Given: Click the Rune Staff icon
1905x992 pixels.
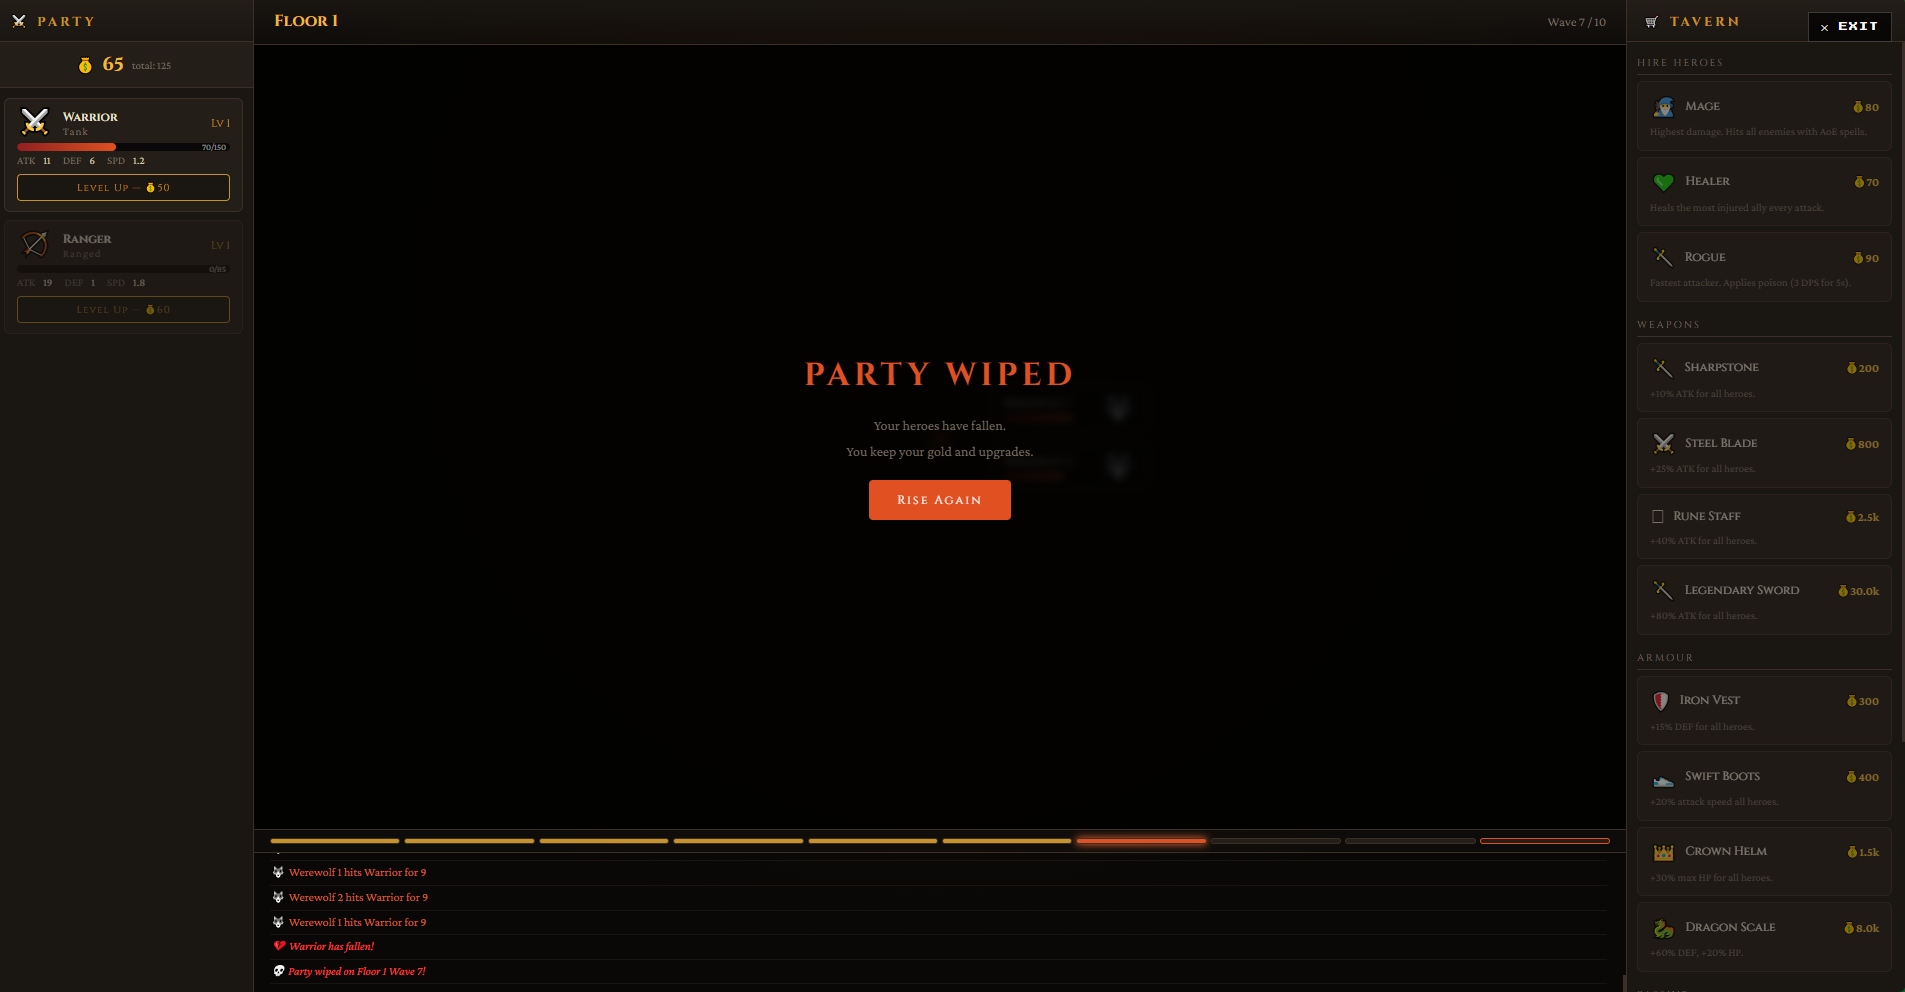Looking at the screenshot, I should (x=1658, y=516).
